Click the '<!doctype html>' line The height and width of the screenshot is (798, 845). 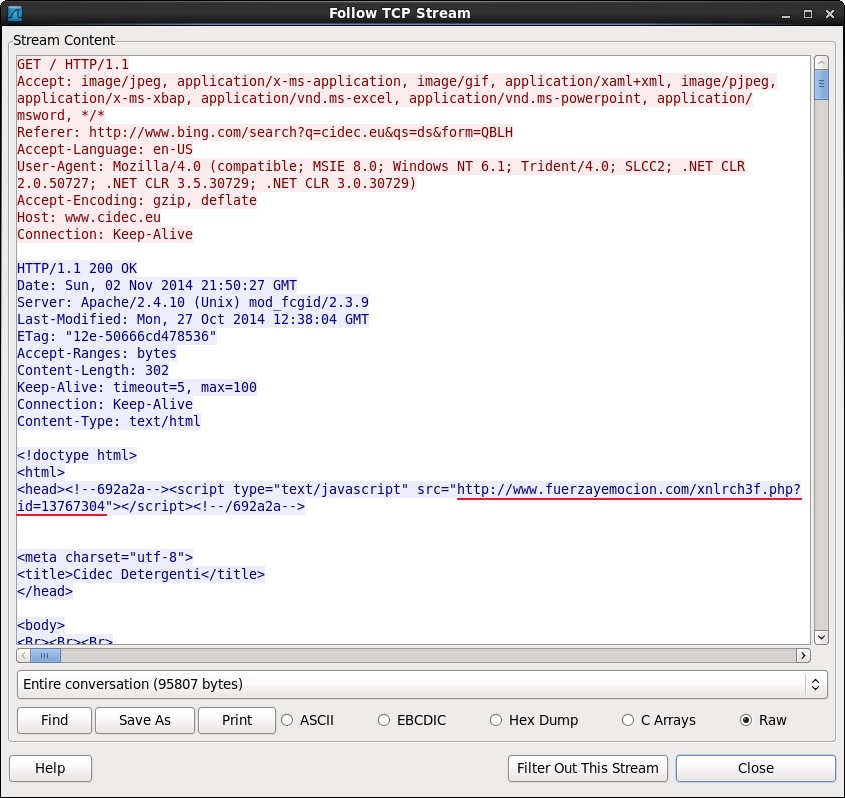[77, 455]
